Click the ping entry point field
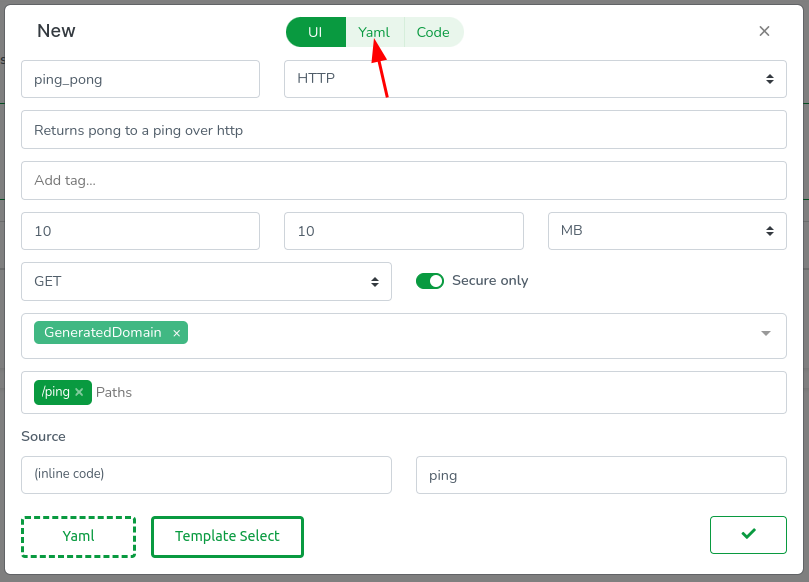The image size is (809, 582). (x=601, y=475)
